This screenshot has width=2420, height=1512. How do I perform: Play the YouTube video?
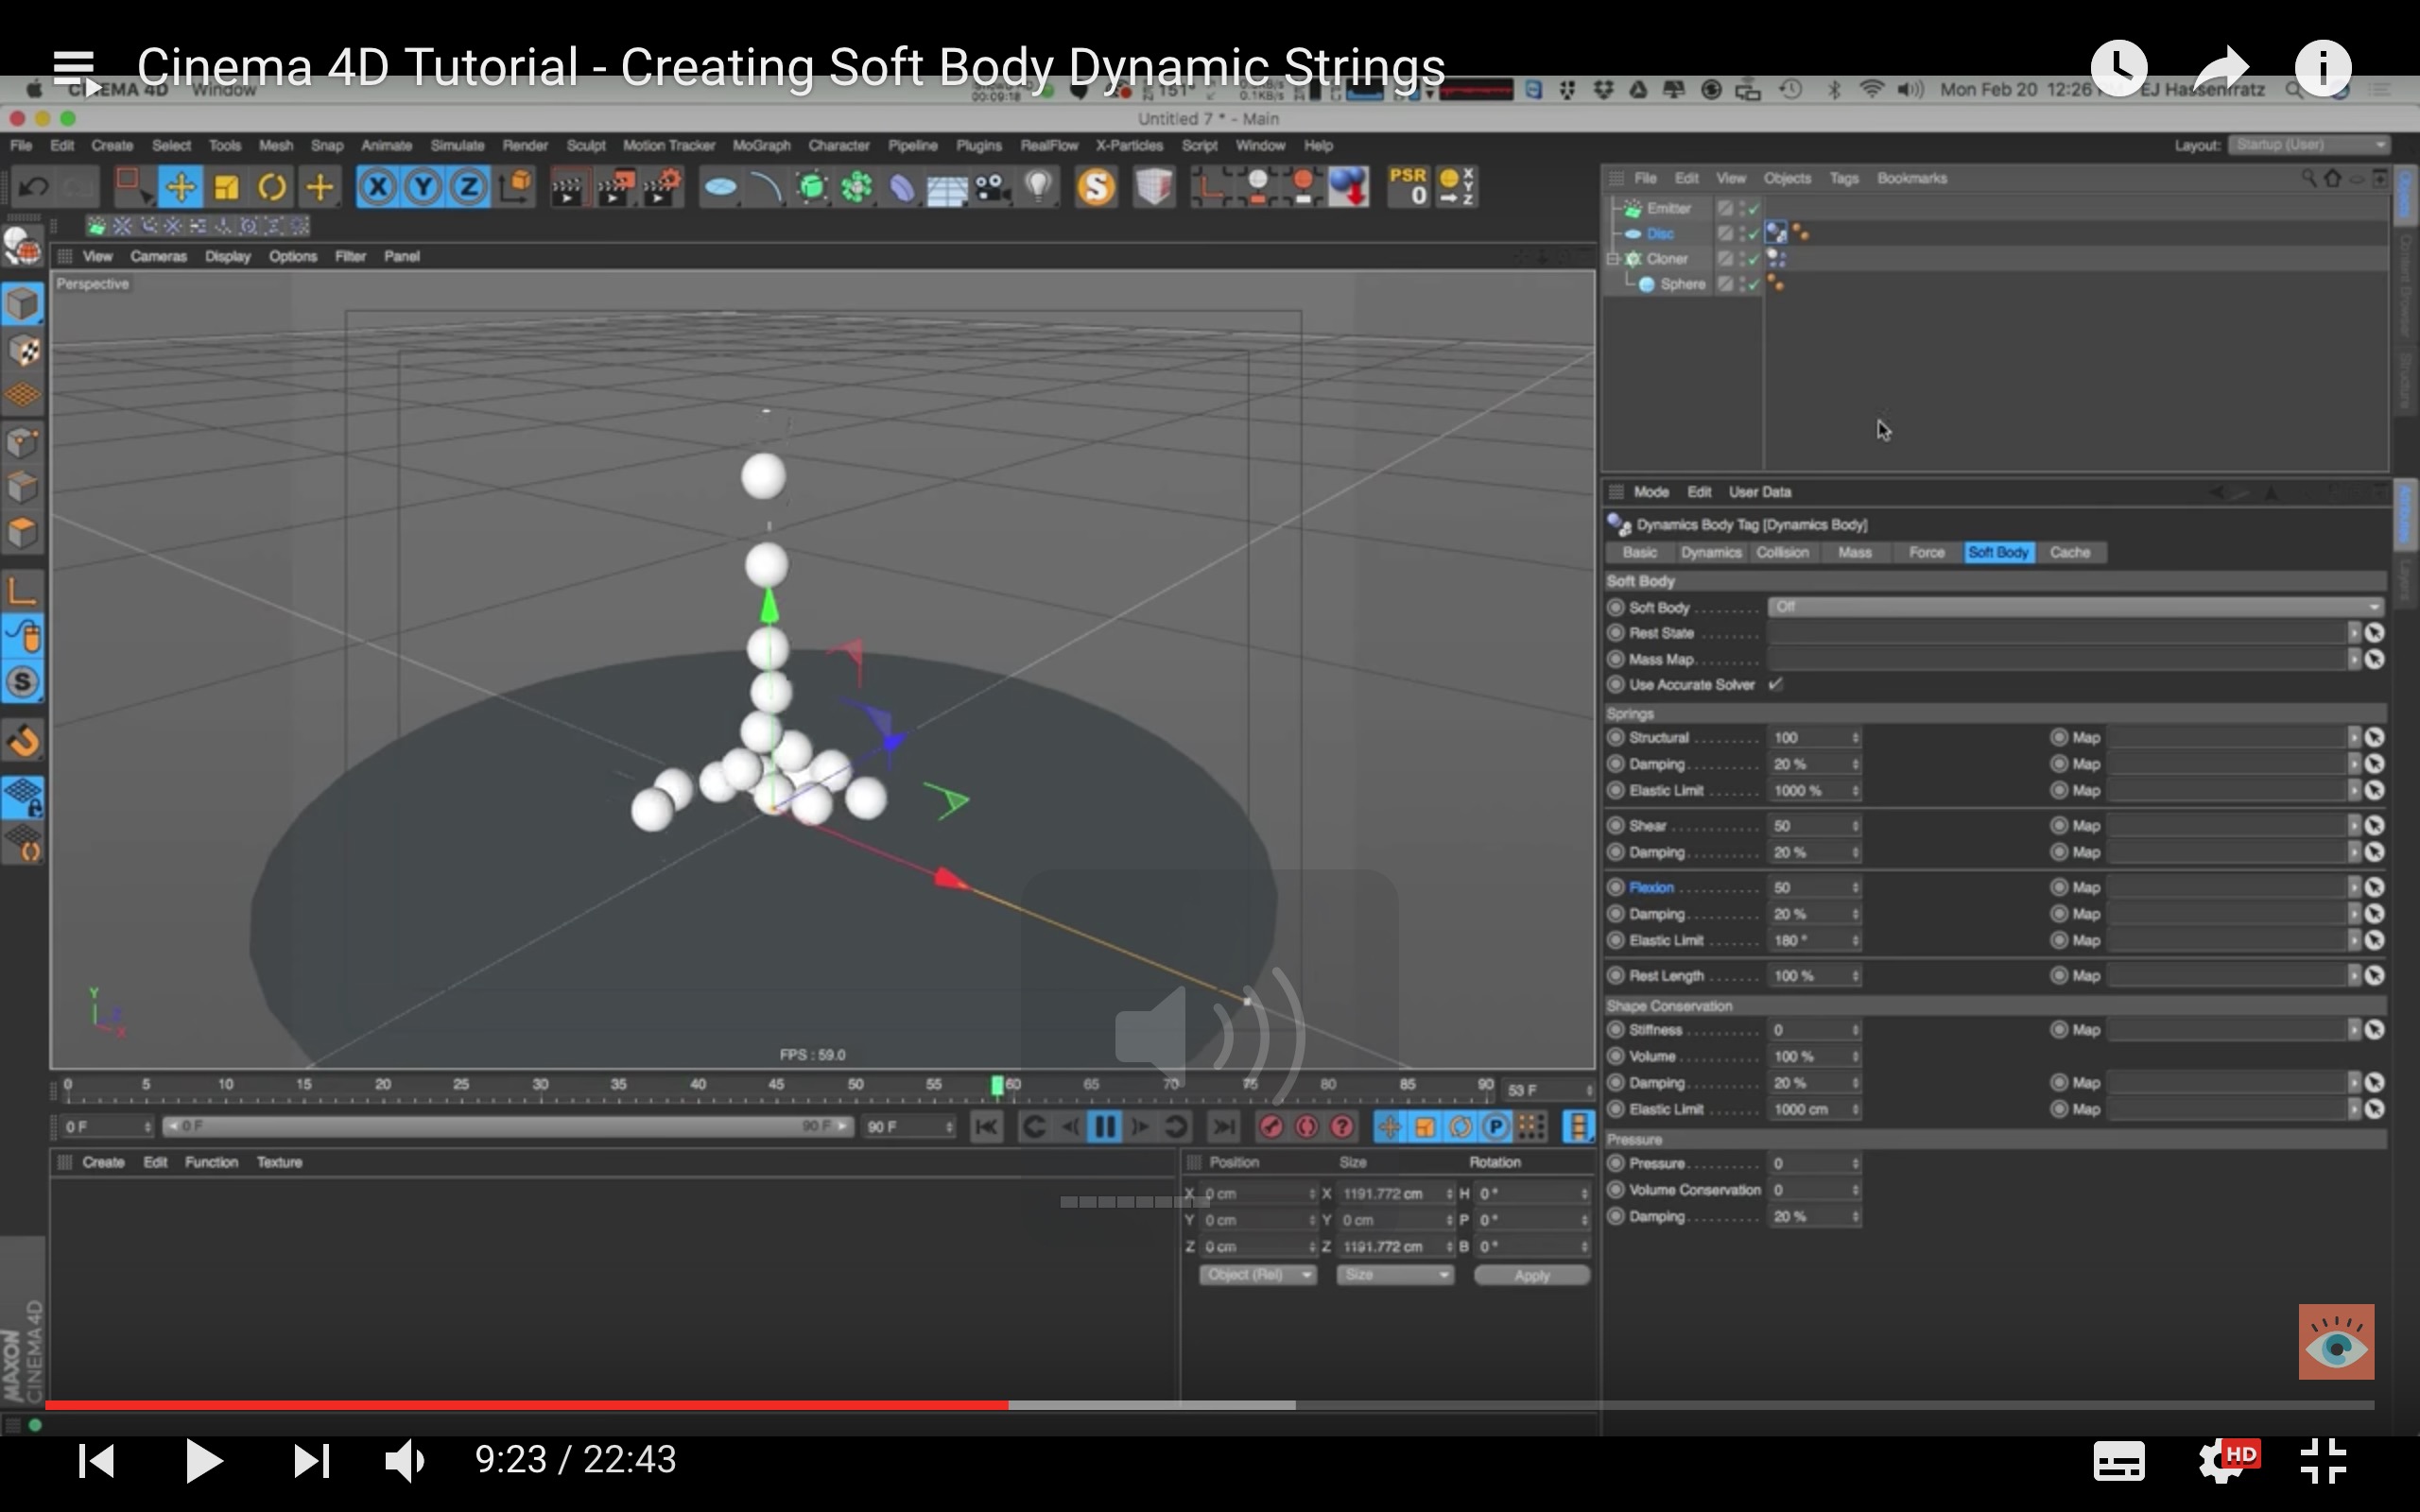203,1461
